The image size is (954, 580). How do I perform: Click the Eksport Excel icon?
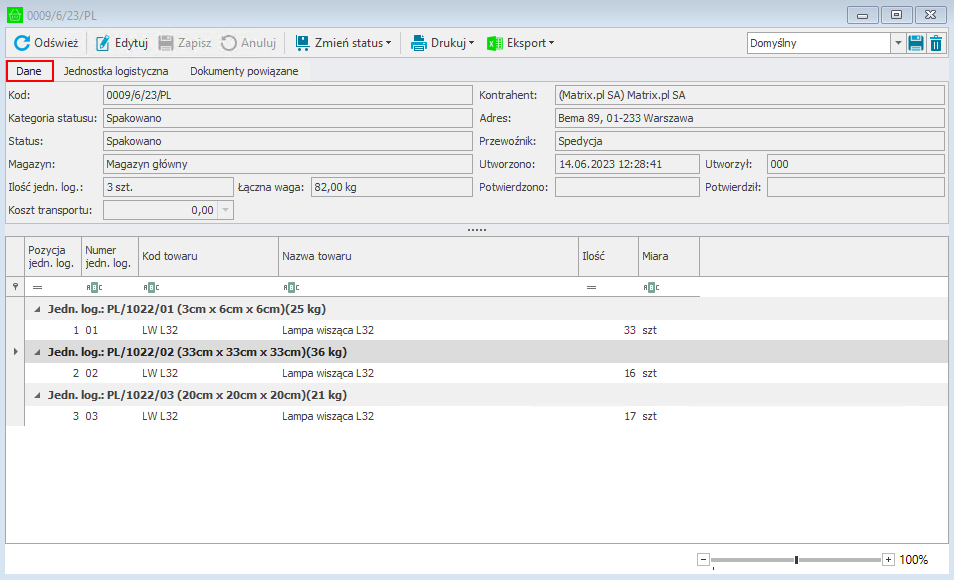[x=494, y=43]
